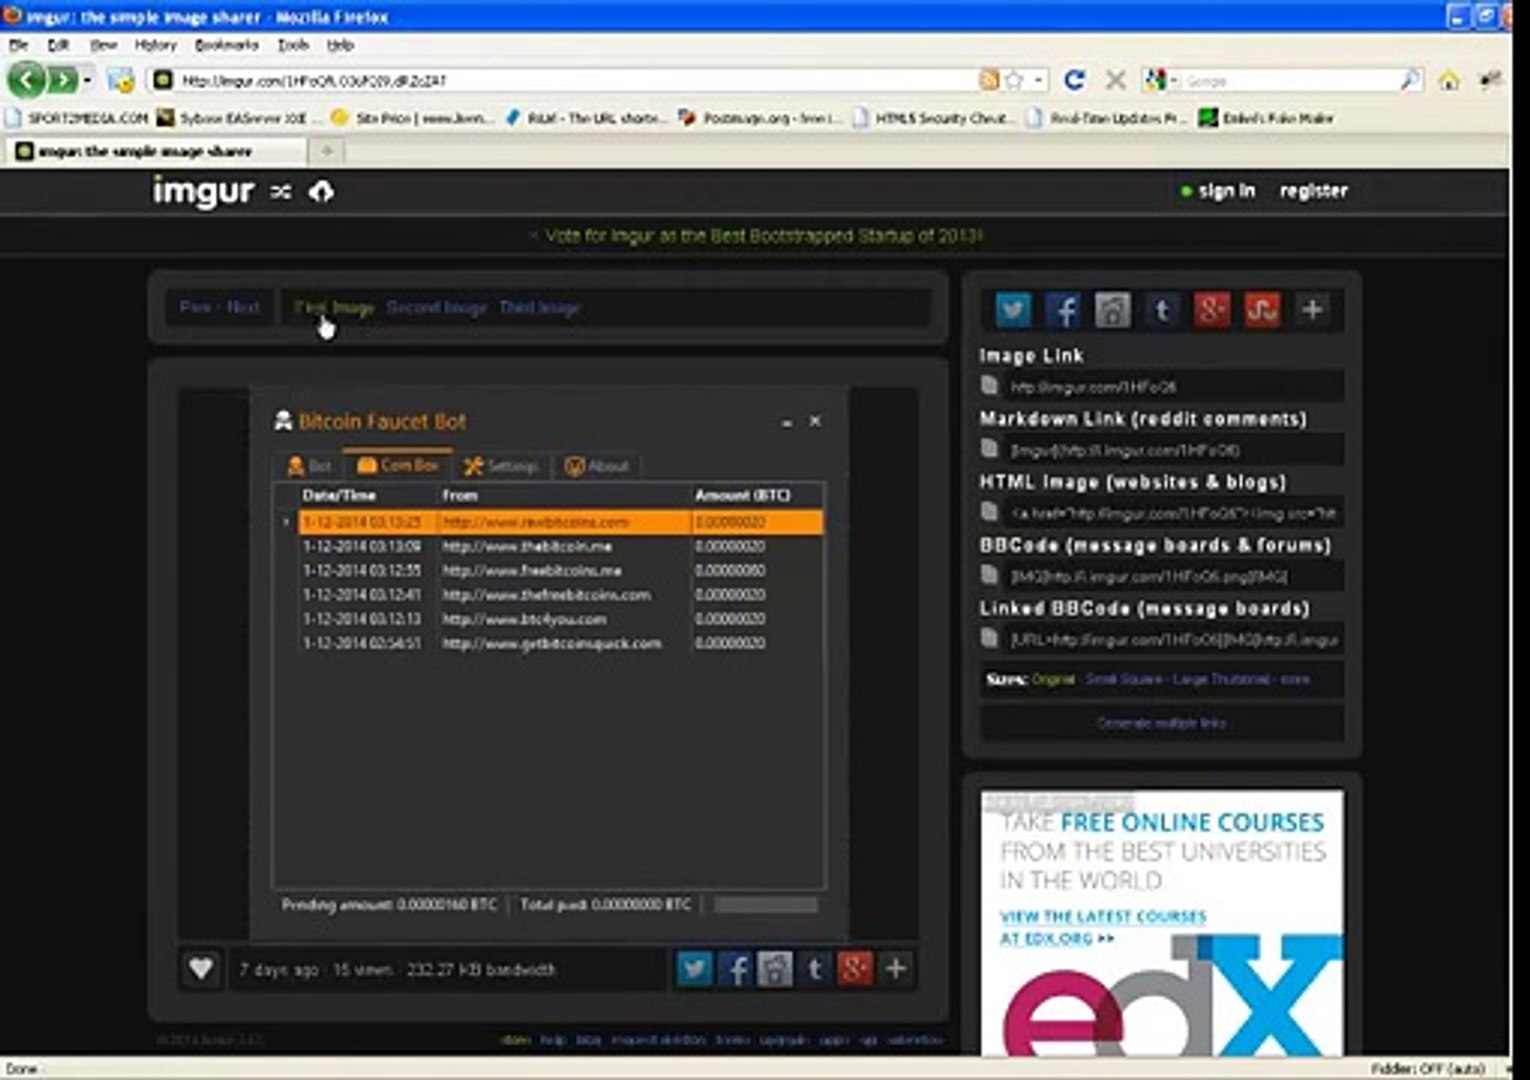Share on Facebook from sidebar icons
The width and height of the screenshot is (1530, 1080).
click(x=1063, y=310)
